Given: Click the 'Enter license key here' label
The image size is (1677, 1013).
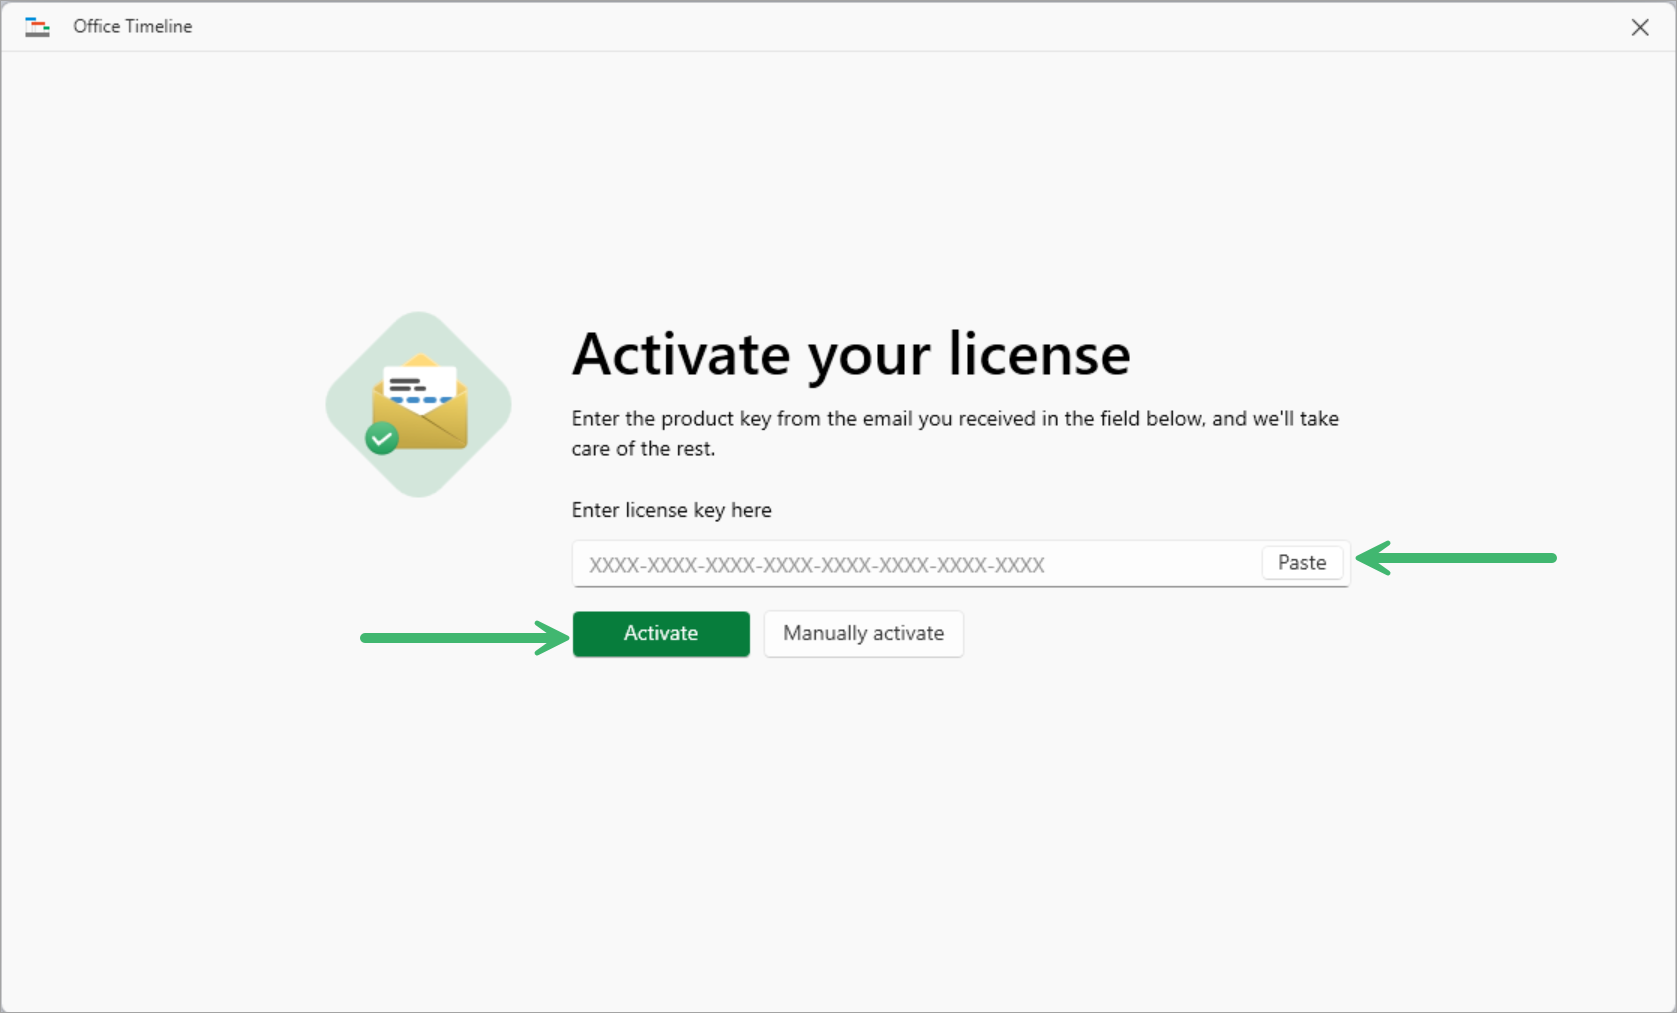Looking at the screenshot, I should click(672, 510).
